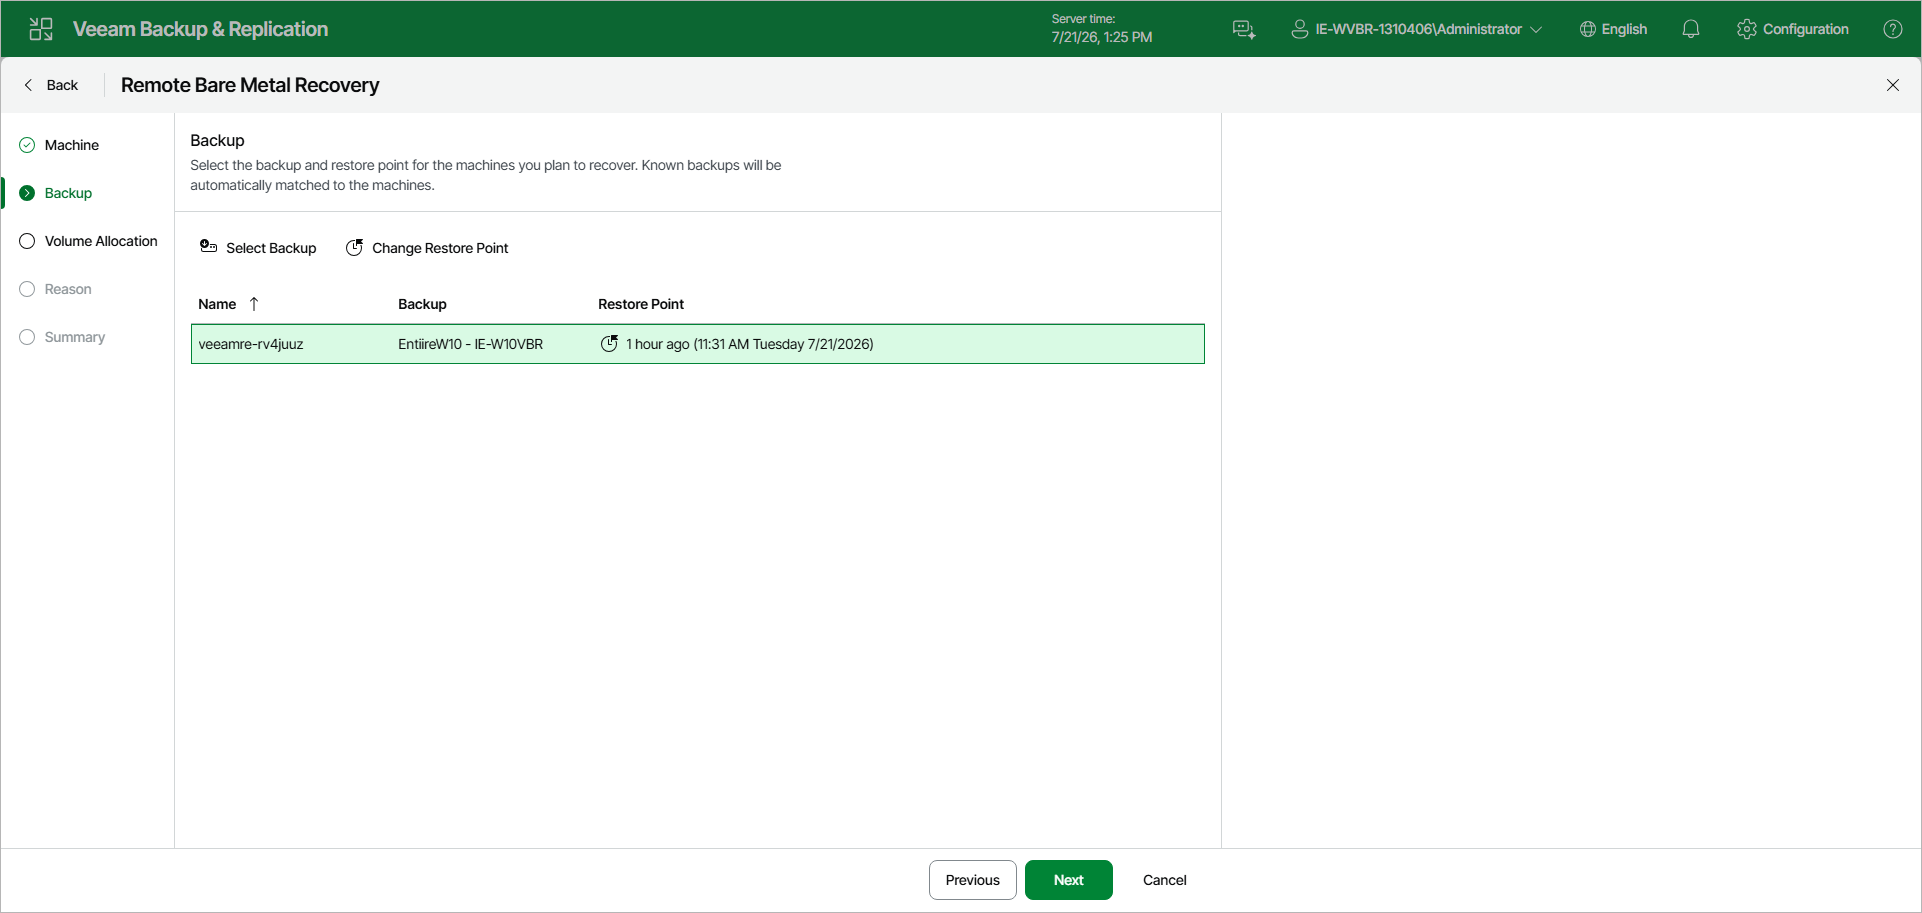Click the Change Restore Point clock icon
Screen dimensions: 1922x913
tap(354, 247)
